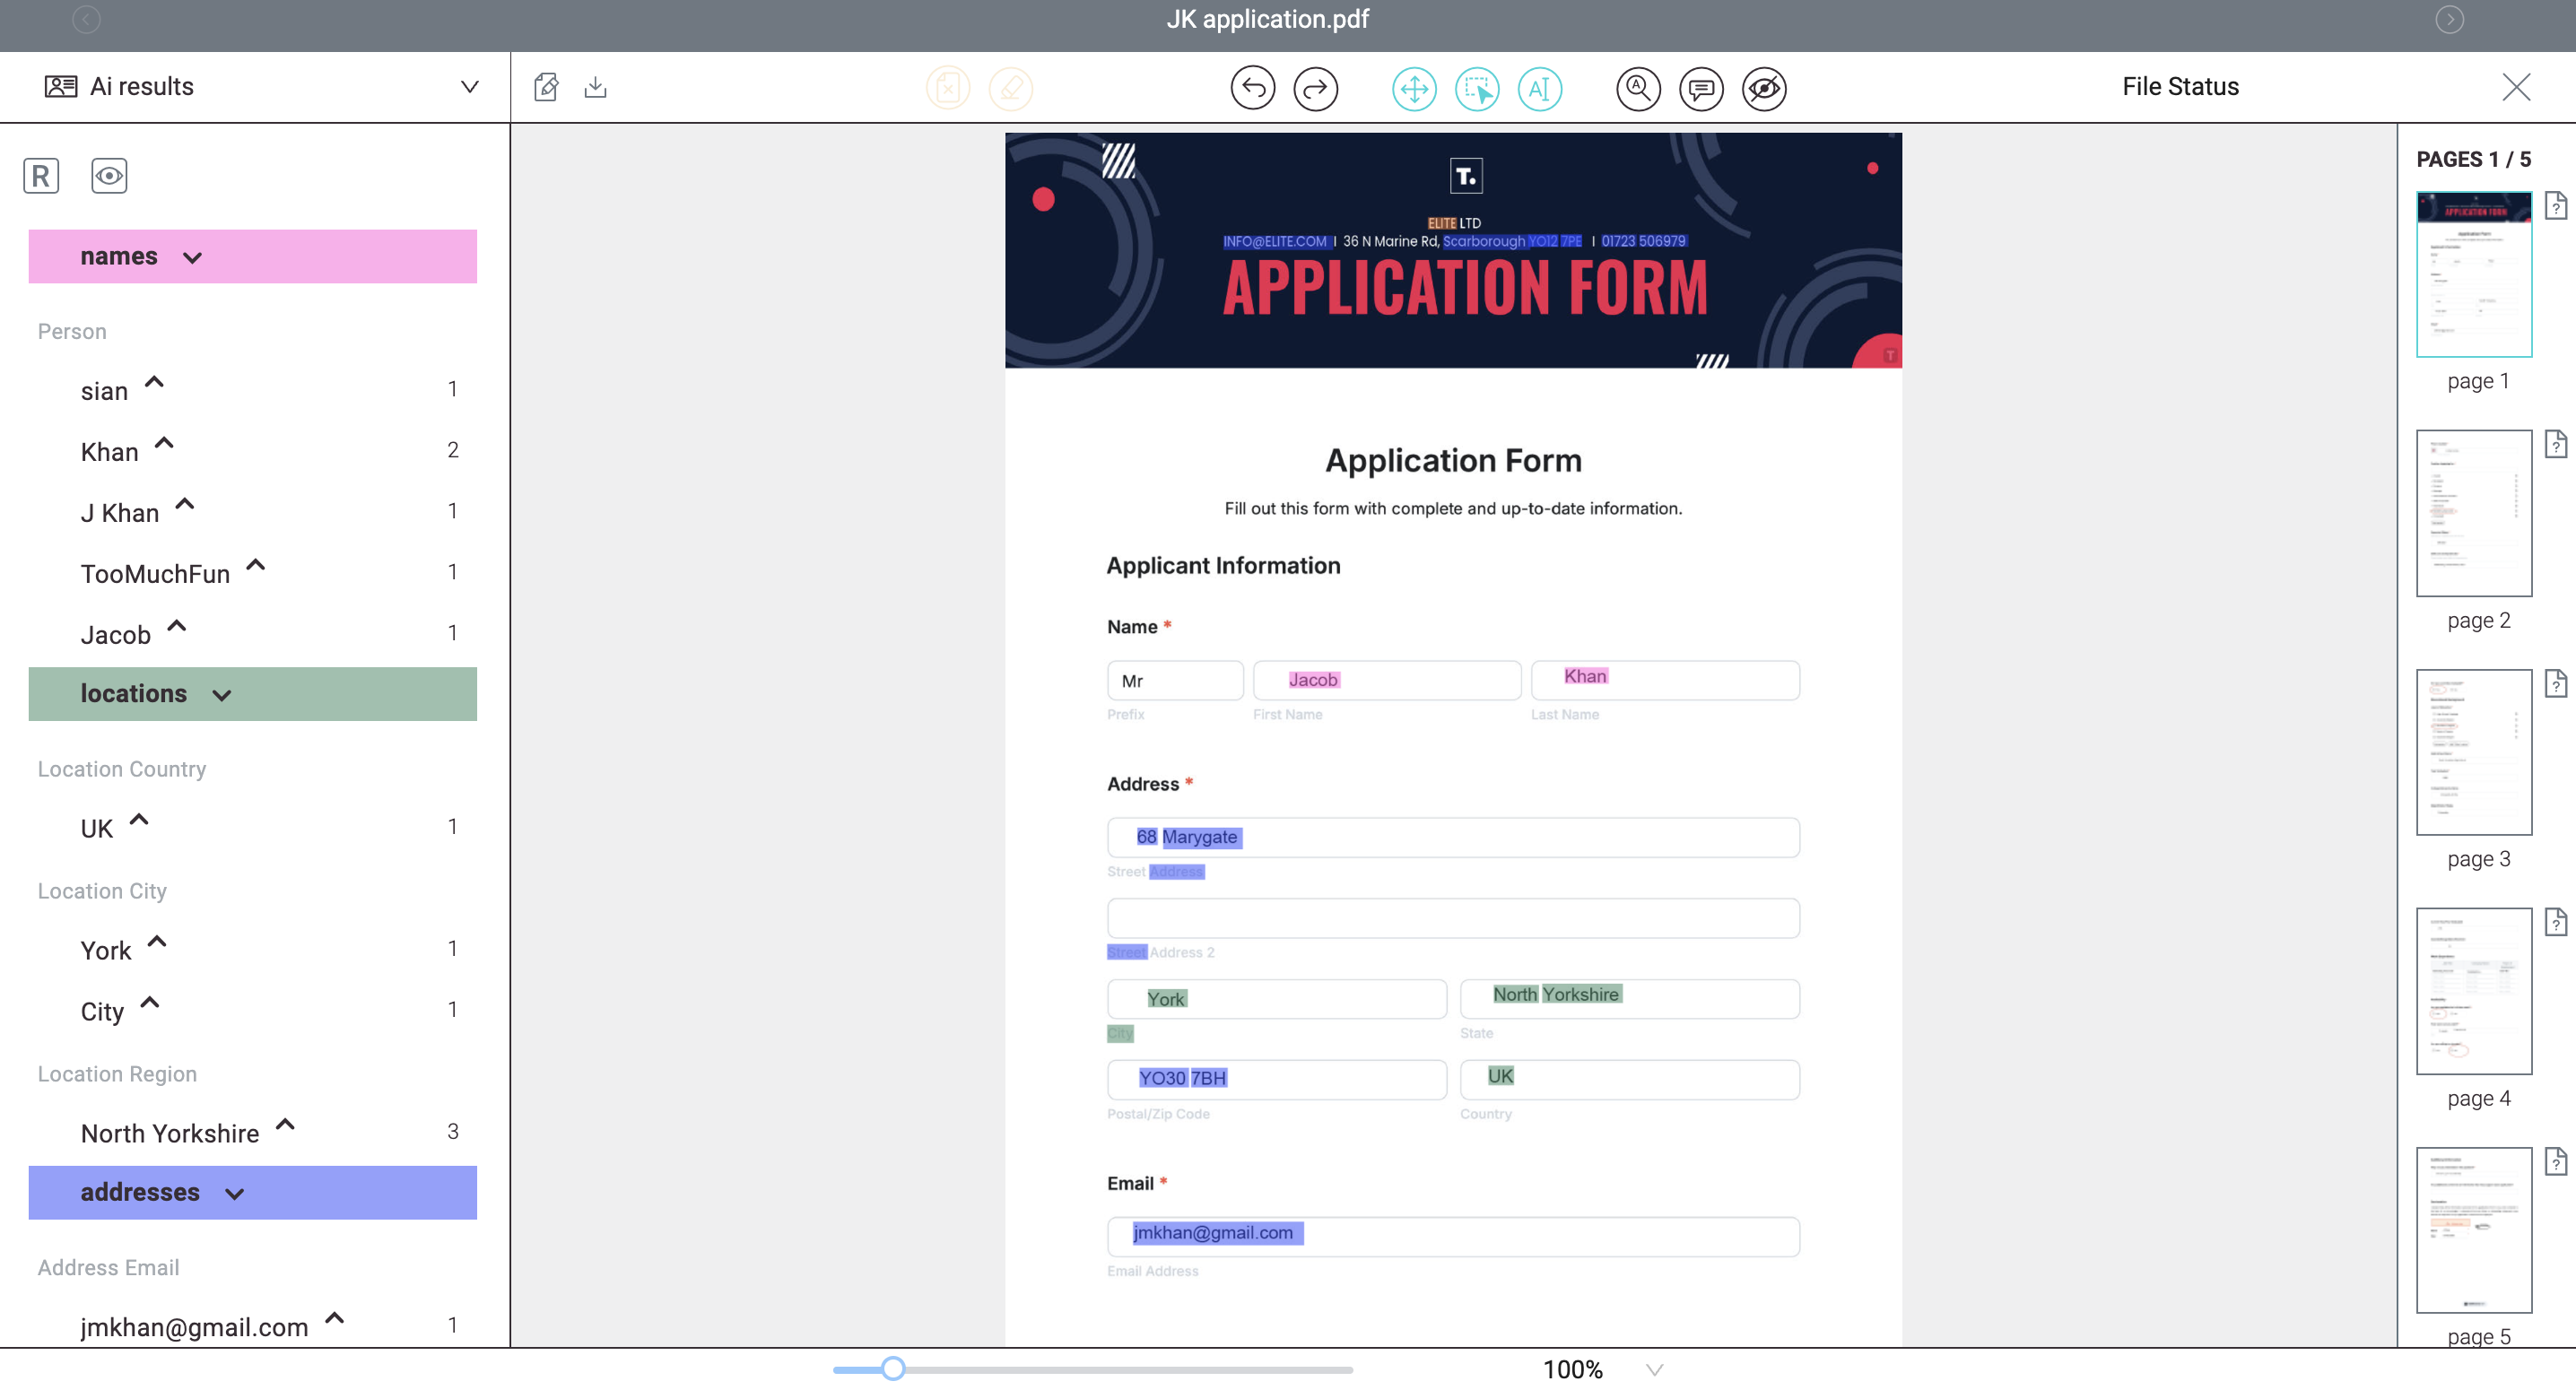Toggle the R button in results panel
The image size is (2576, 1390).
pos(41,176)
